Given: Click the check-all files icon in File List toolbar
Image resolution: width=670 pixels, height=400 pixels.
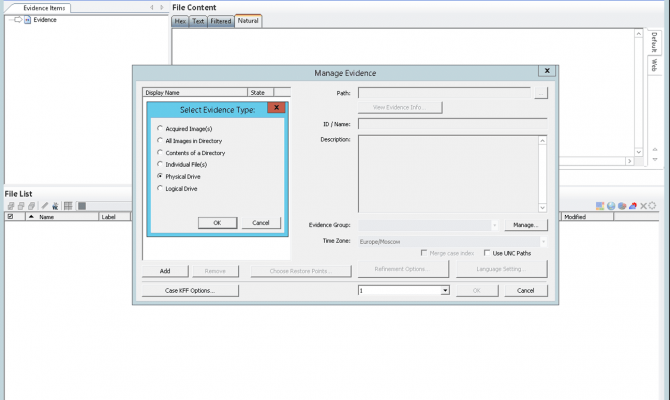Looking at the screenshot, I should [x=11, y=206].
